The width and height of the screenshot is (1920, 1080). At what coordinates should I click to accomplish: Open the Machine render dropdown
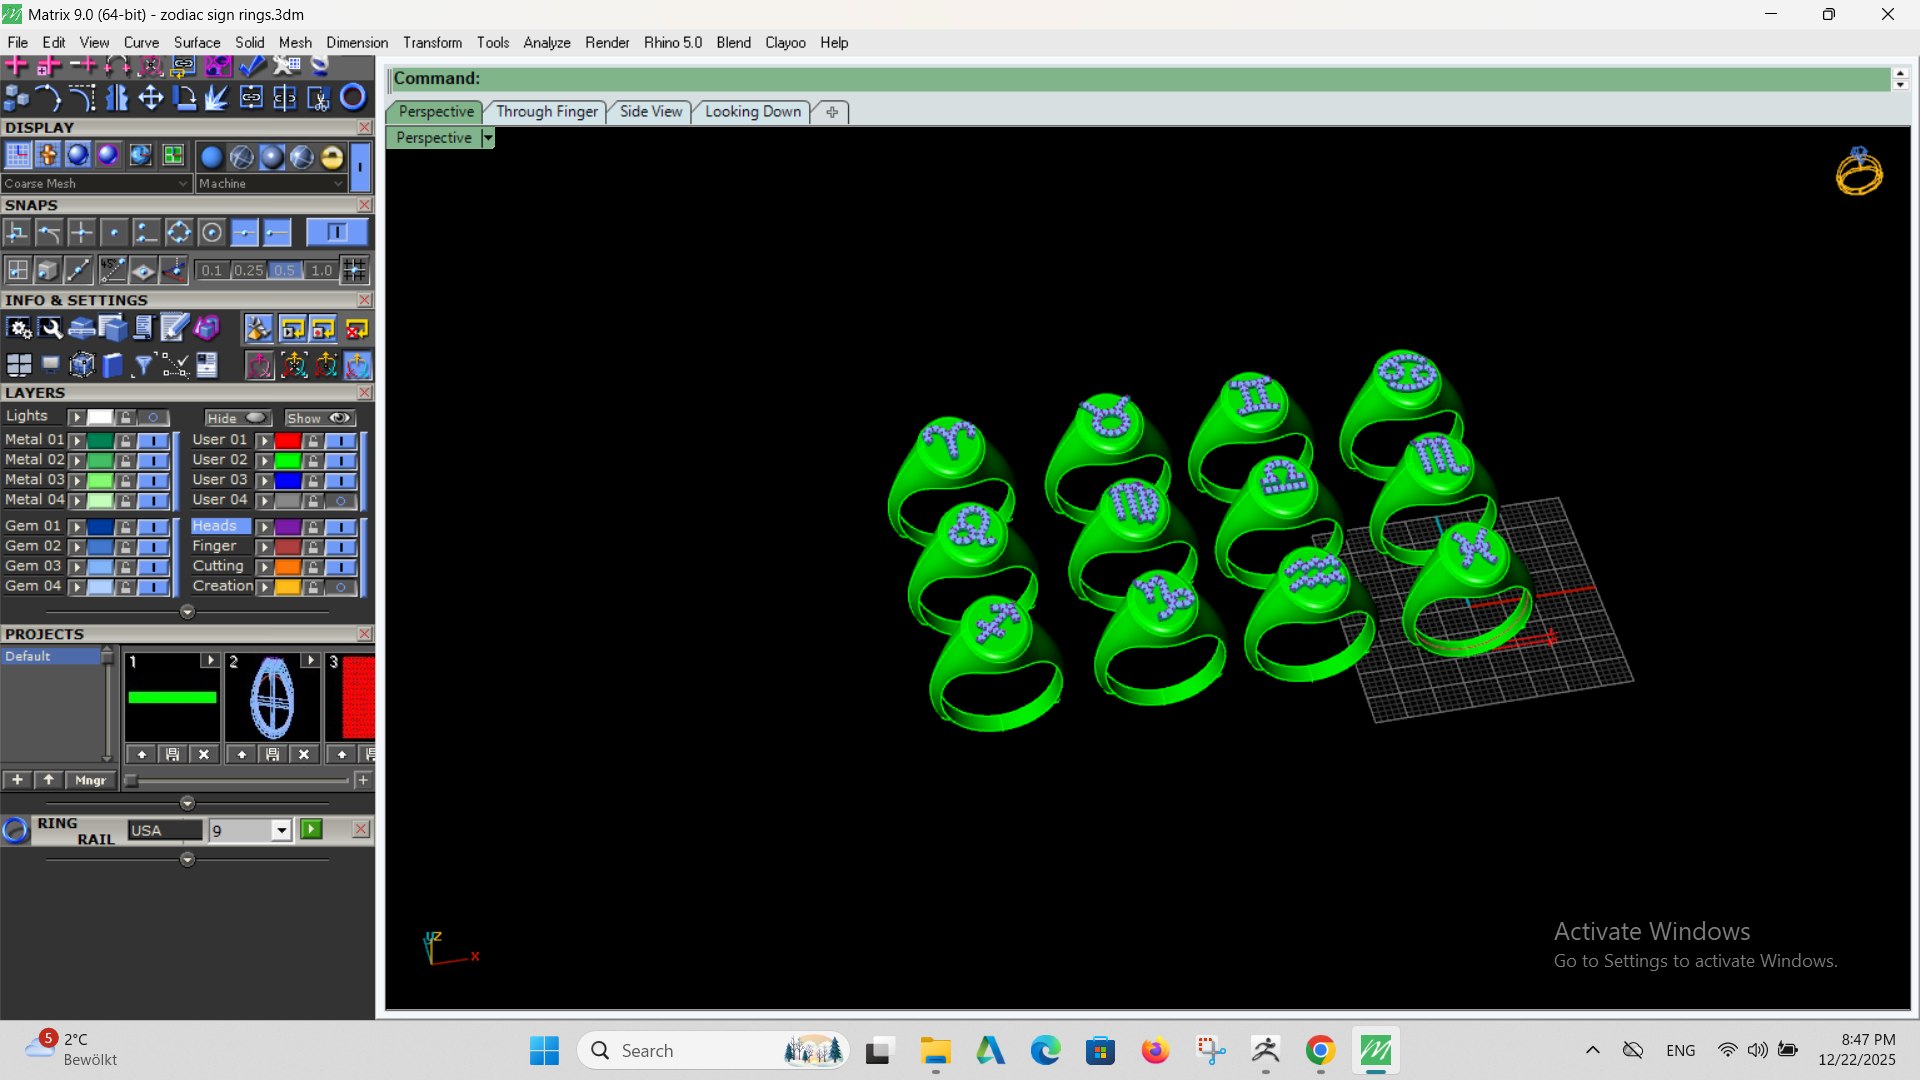[x=270, y=184]
